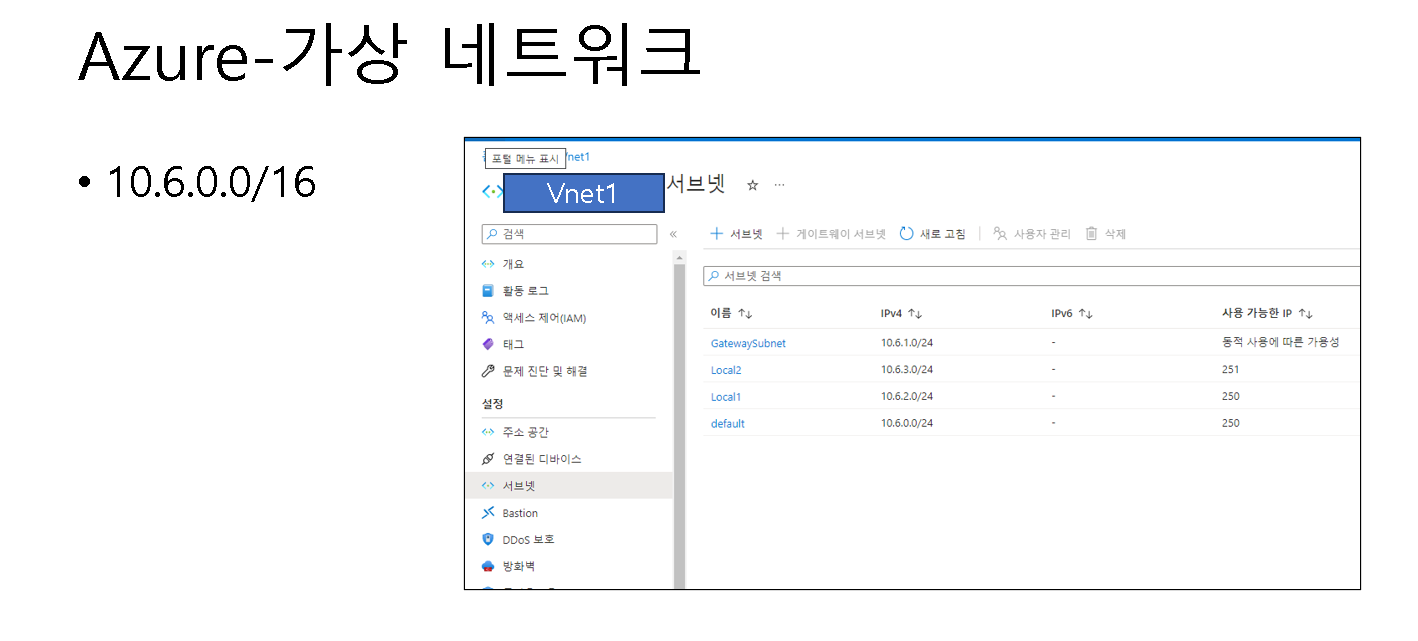Screen dimensions: 1418x641
Task: Click the selected 서브넷 sidebar icon
Action: tap(488, 486)
